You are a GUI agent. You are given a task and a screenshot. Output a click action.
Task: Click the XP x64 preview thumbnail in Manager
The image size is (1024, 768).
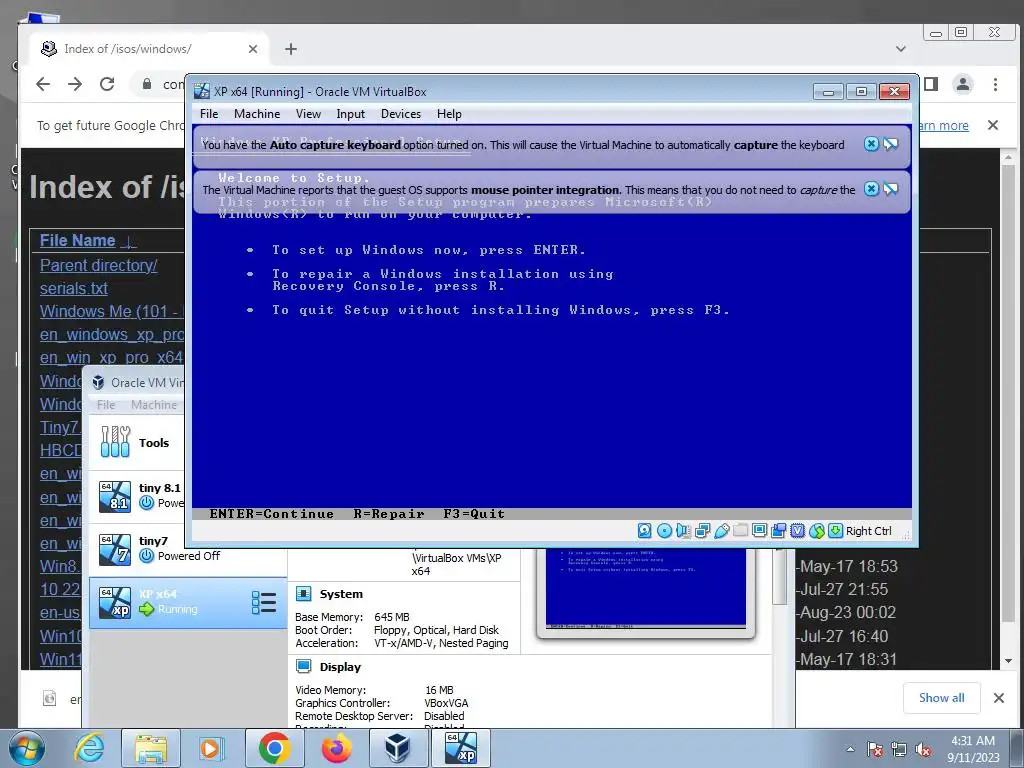tap(645, 590)
